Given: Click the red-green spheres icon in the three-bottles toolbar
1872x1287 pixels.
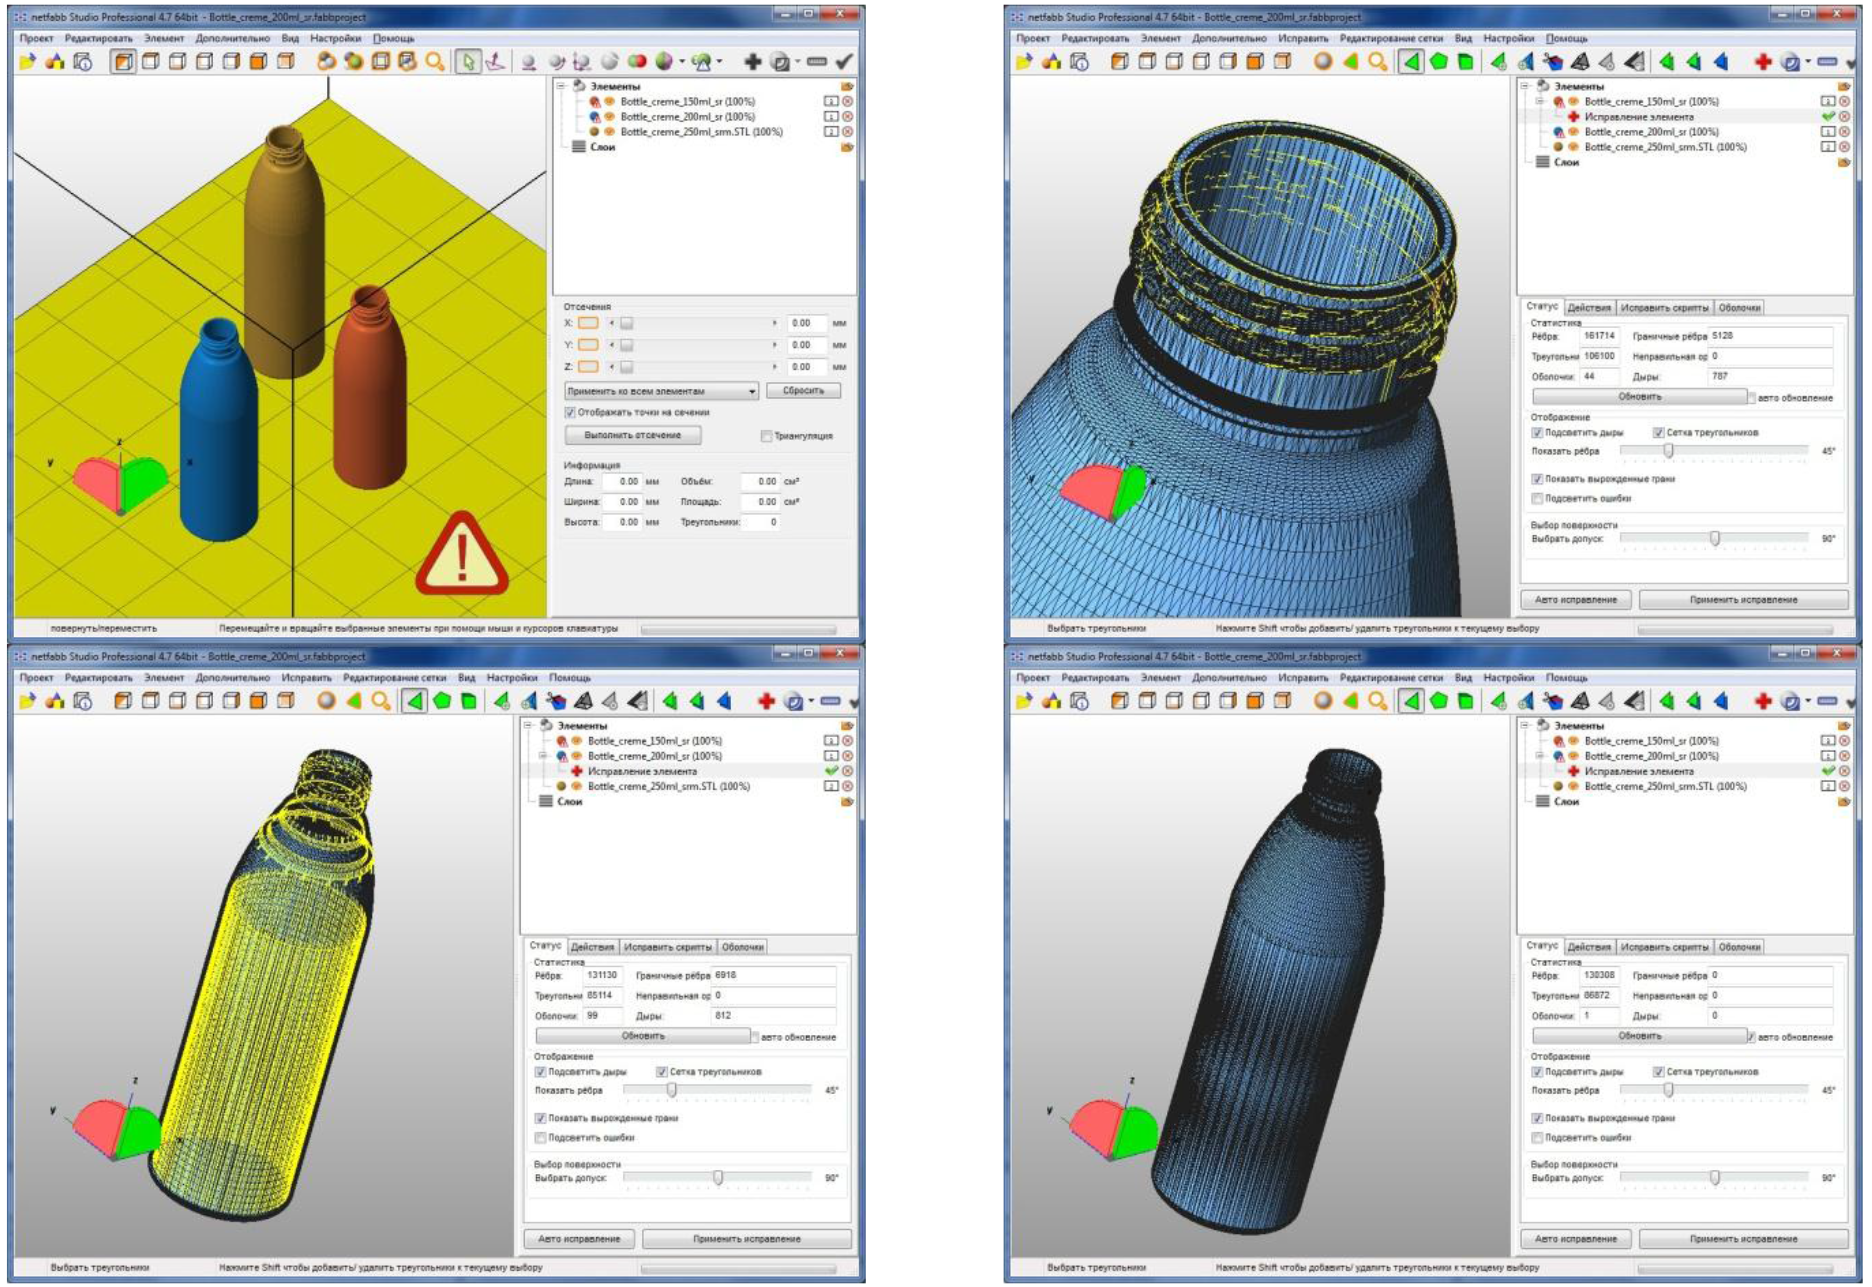Looking at the screenshot, I should click(x=636, y=62).
